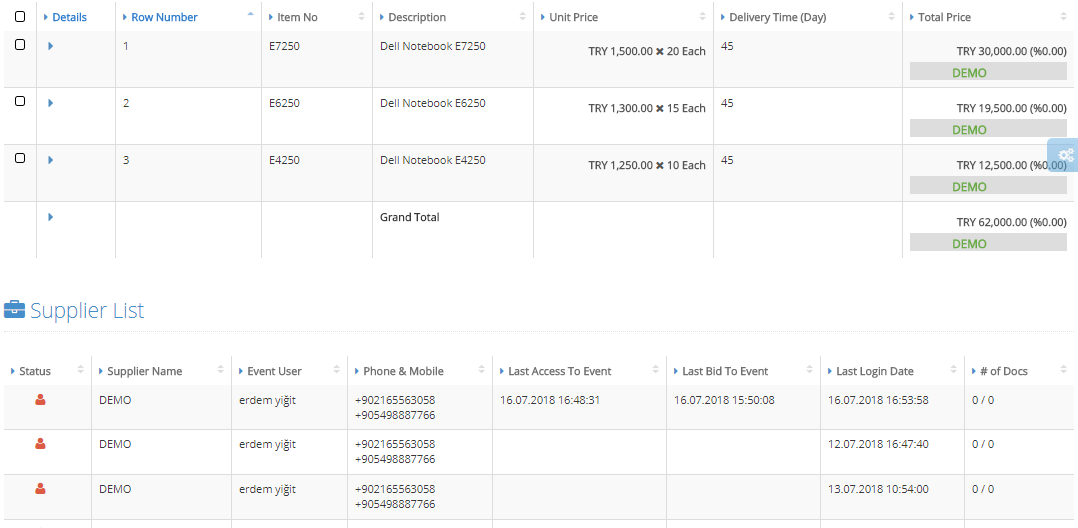Toggle the select-all checkbox in header

click(20, 16)
